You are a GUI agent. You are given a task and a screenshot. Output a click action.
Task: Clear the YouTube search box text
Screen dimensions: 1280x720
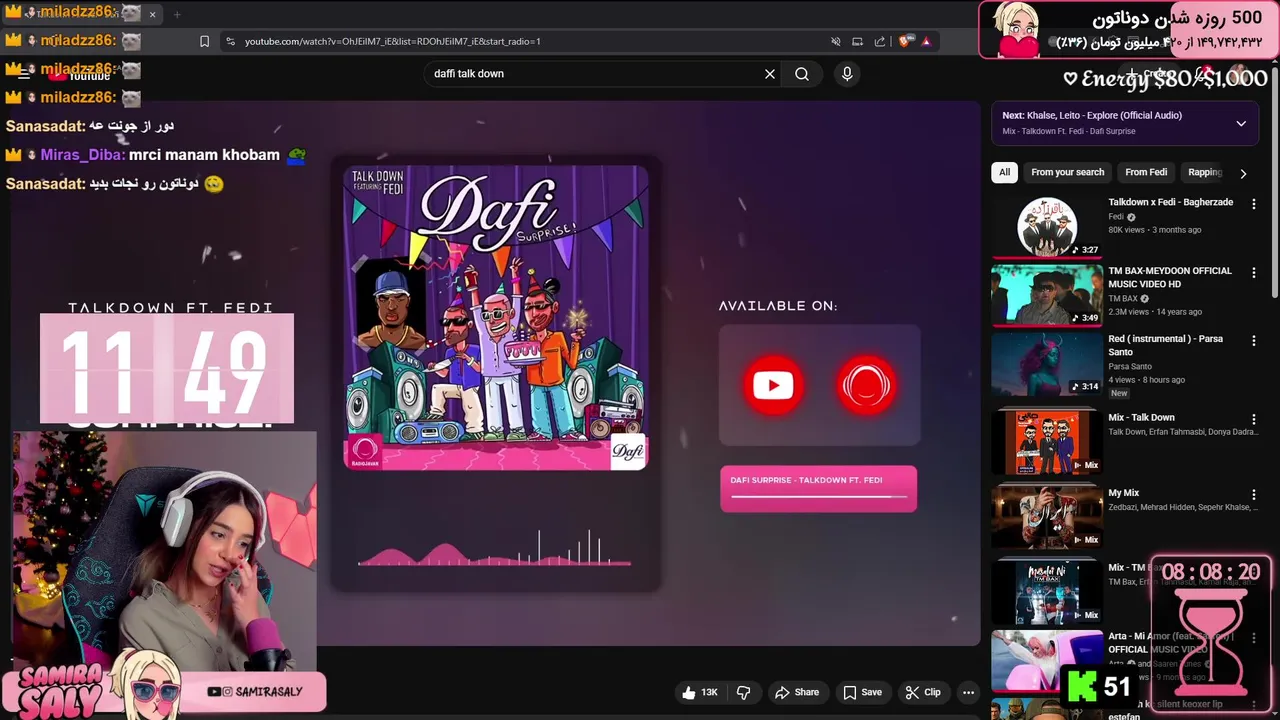tap(770, 74)
